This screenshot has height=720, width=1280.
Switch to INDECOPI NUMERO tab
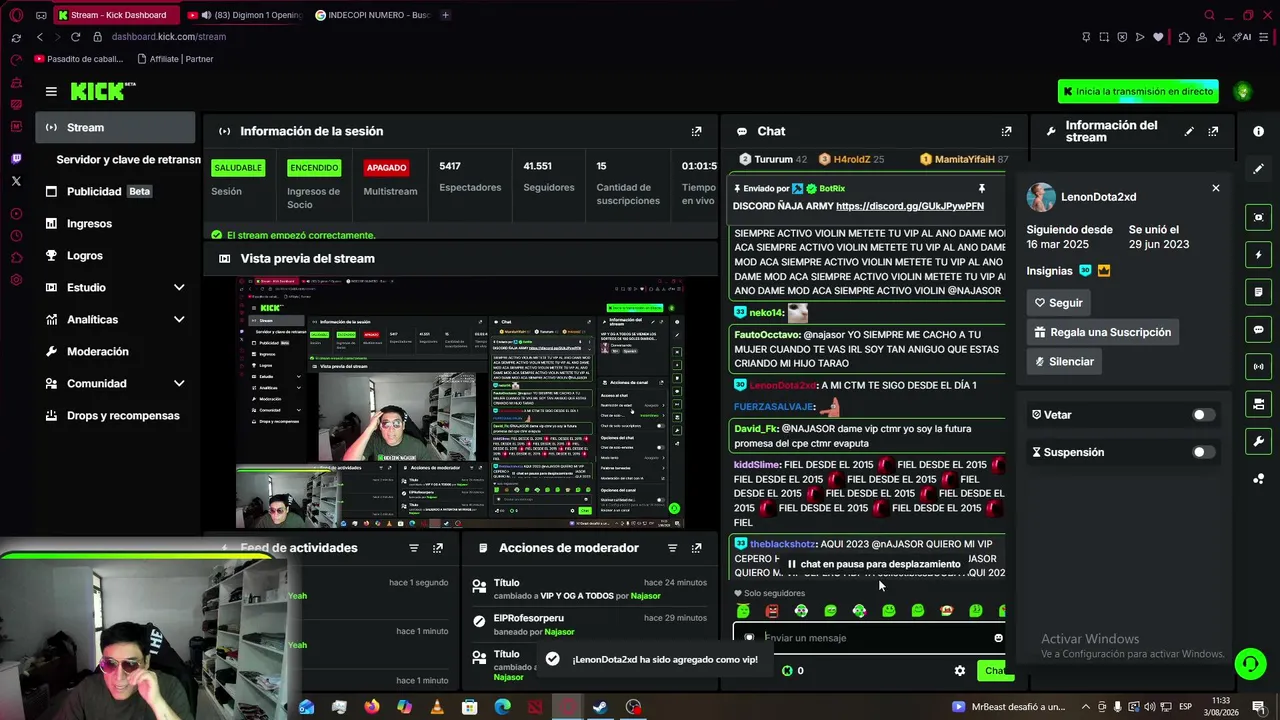coord(372,15)
